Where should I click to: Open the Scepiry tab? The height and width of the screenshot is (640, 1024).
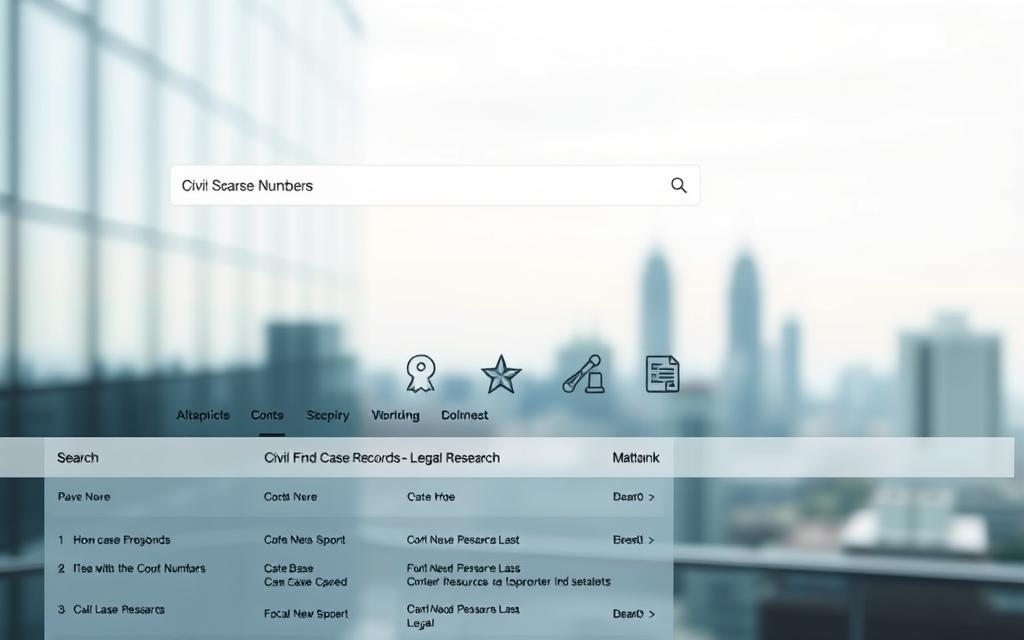click(328, 415)
